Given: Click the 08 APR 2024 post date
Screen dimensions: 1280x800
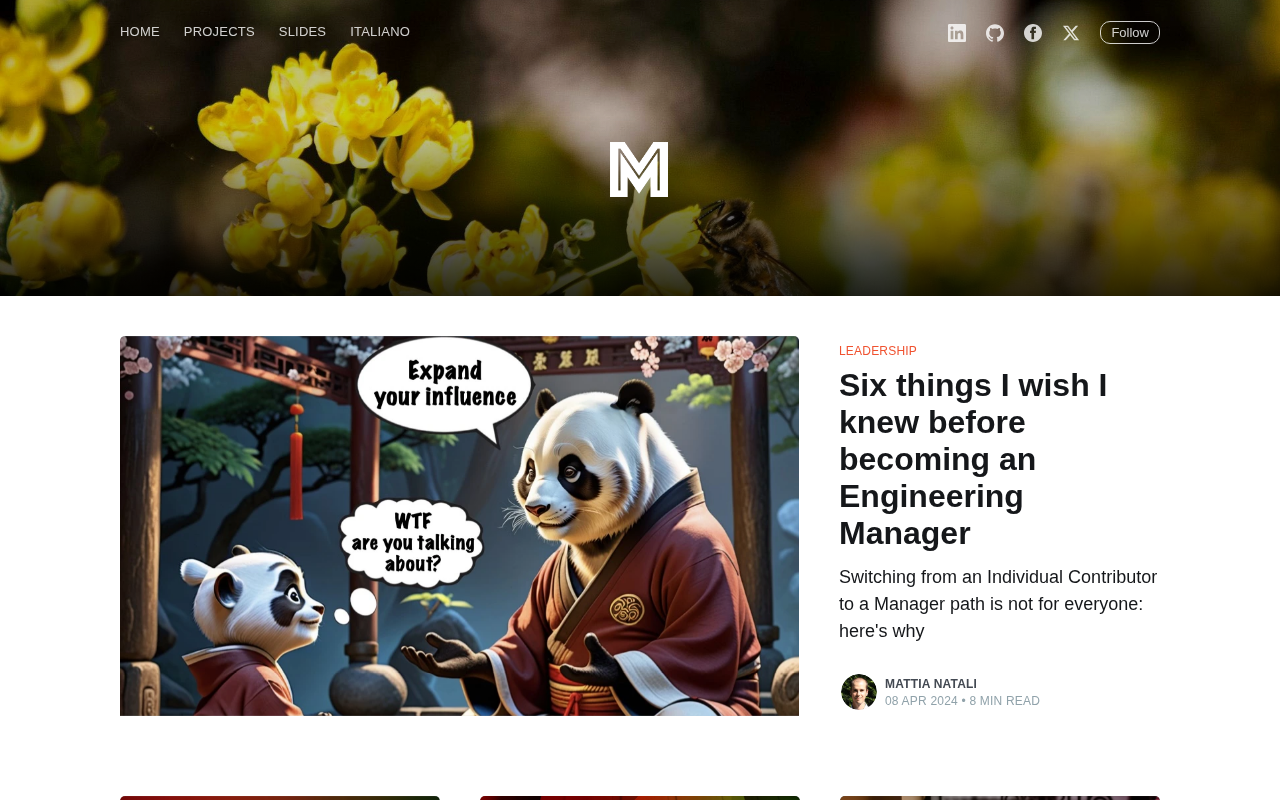Looking at the screenshot, I should click(921, 701).
